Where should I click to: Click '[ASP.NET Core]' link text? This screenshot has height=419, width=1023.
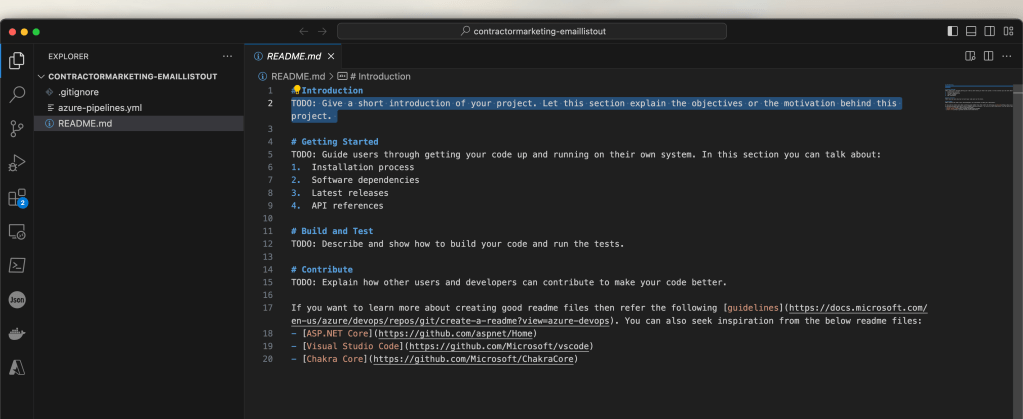pyautogui.click(x=337, y=334)
